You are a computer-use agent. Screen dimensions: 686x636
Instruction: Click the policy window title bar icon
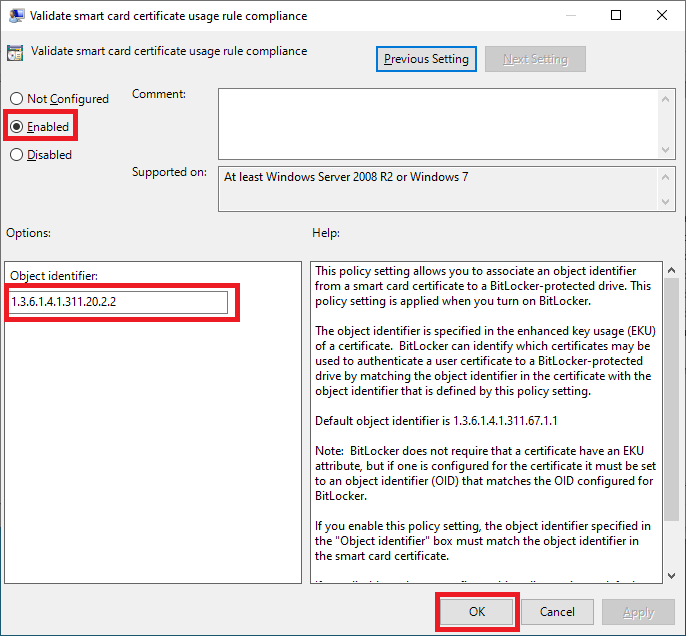[x=17, y=16]
